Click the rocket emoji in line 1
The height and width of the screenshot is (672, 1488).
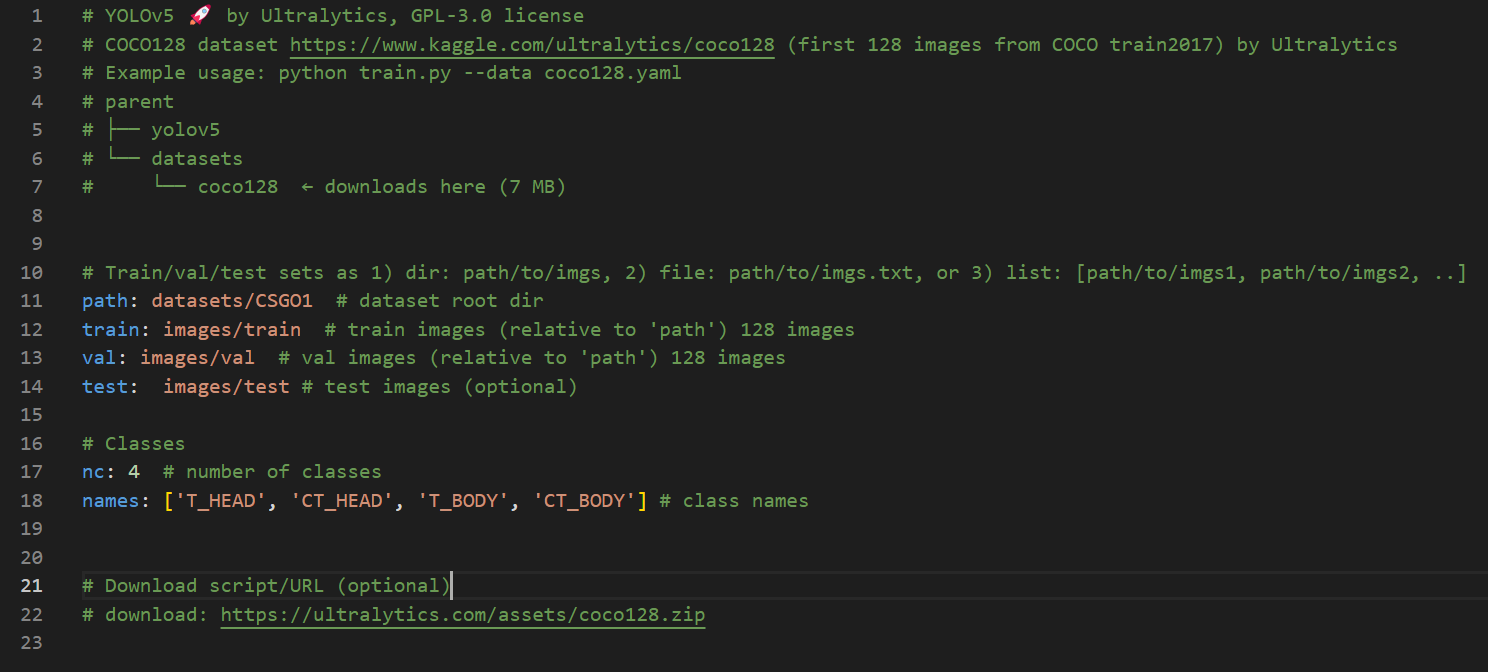(x=200, y=16)
